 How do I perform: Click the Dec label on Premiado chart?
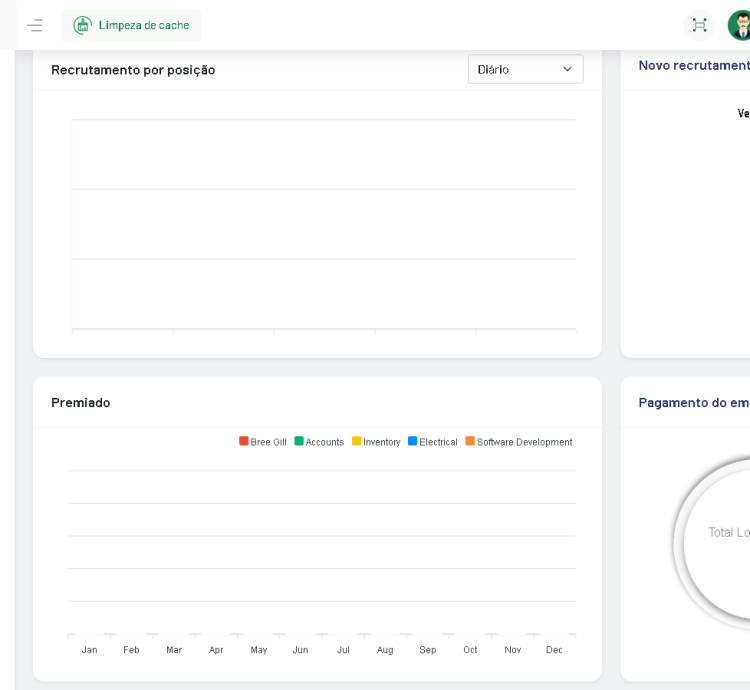554,650
